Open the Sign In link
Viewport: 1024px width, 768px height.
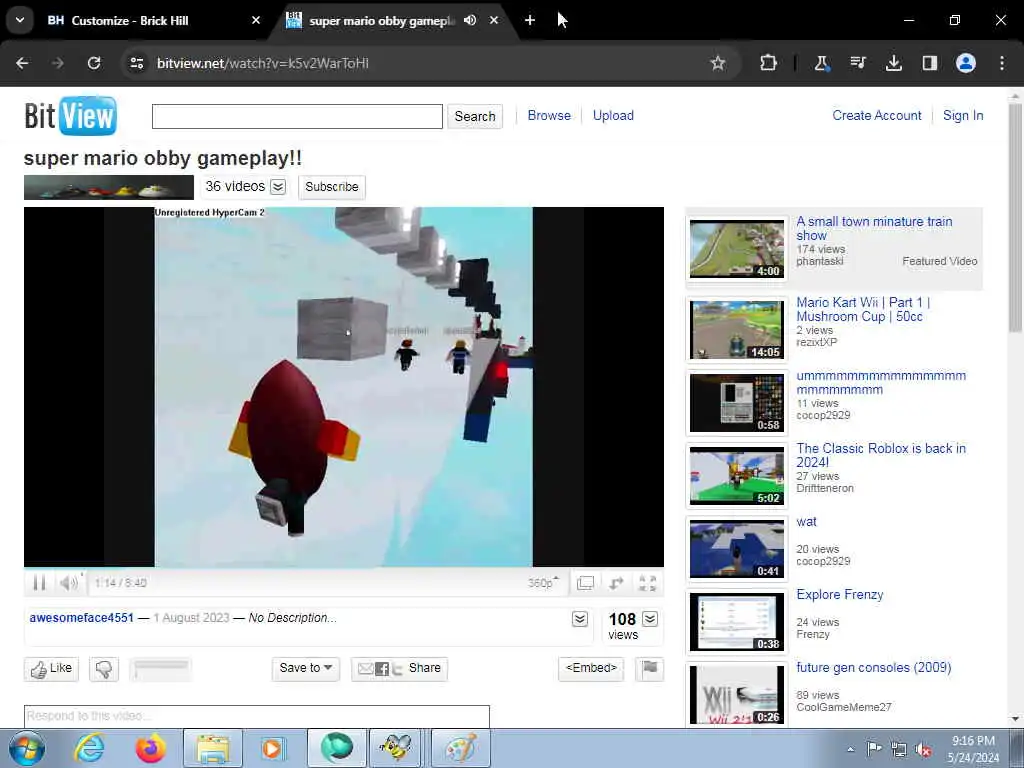(963, 116)
